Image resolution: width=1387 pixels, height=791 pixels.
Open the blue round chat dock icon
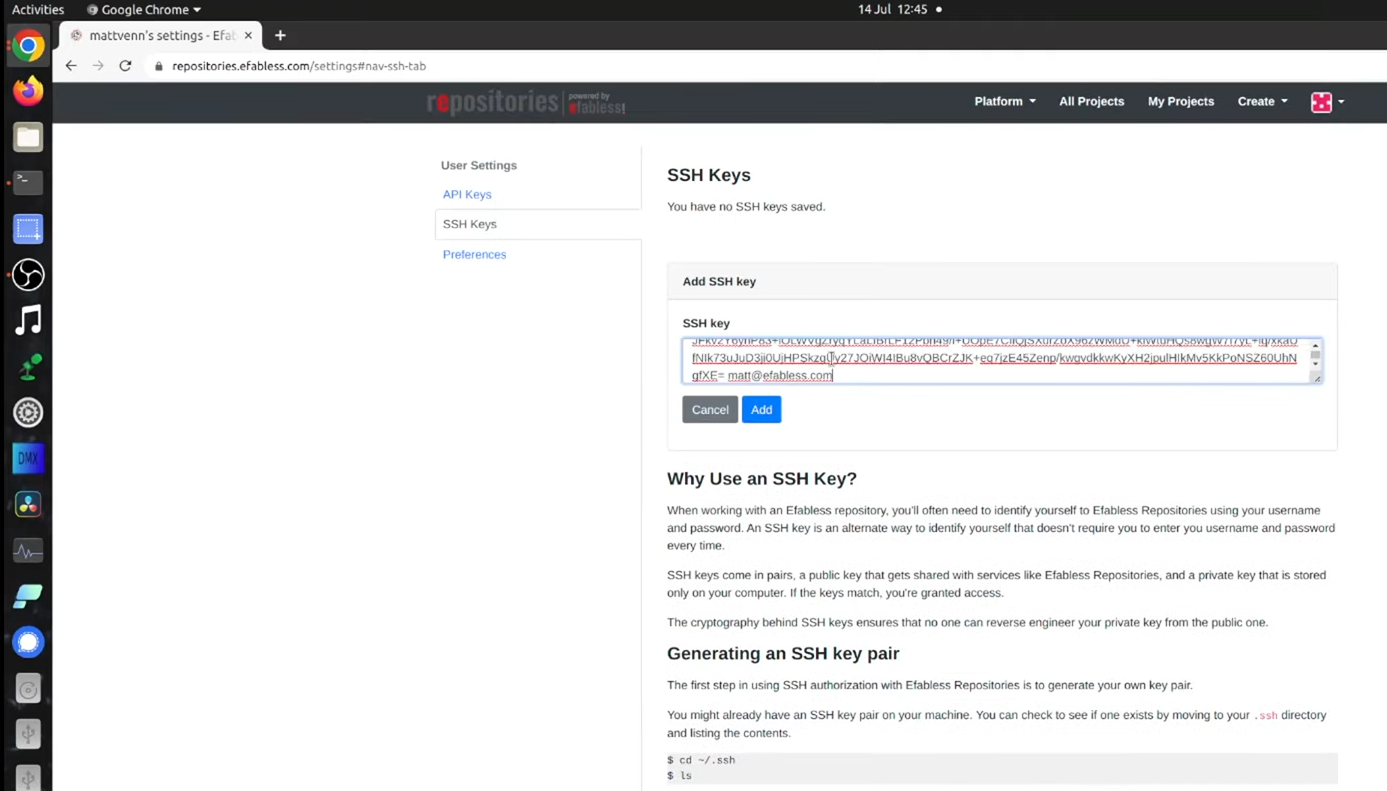tap(28, 642)
